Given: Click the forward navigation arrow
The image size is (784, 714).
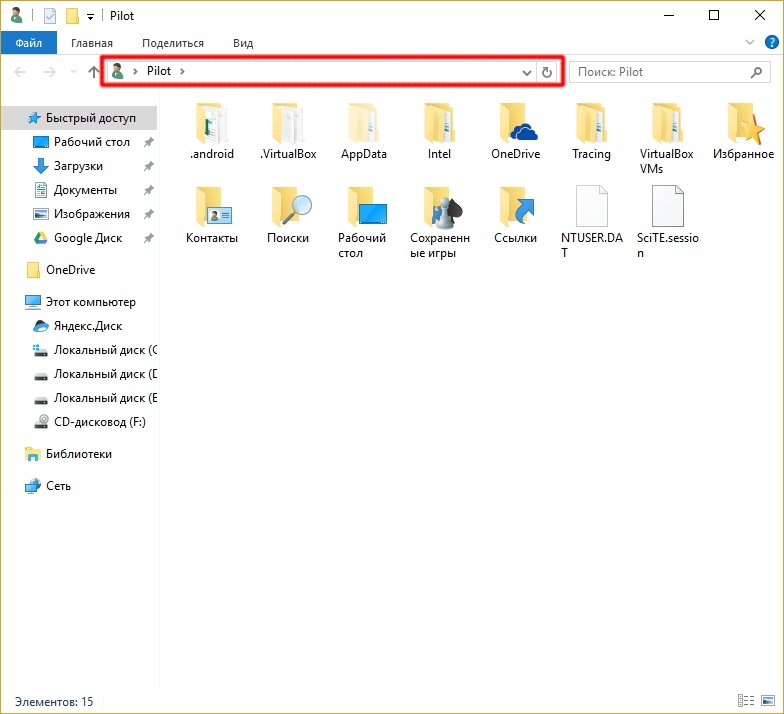Looking at the screenshot, I should 50,72.
